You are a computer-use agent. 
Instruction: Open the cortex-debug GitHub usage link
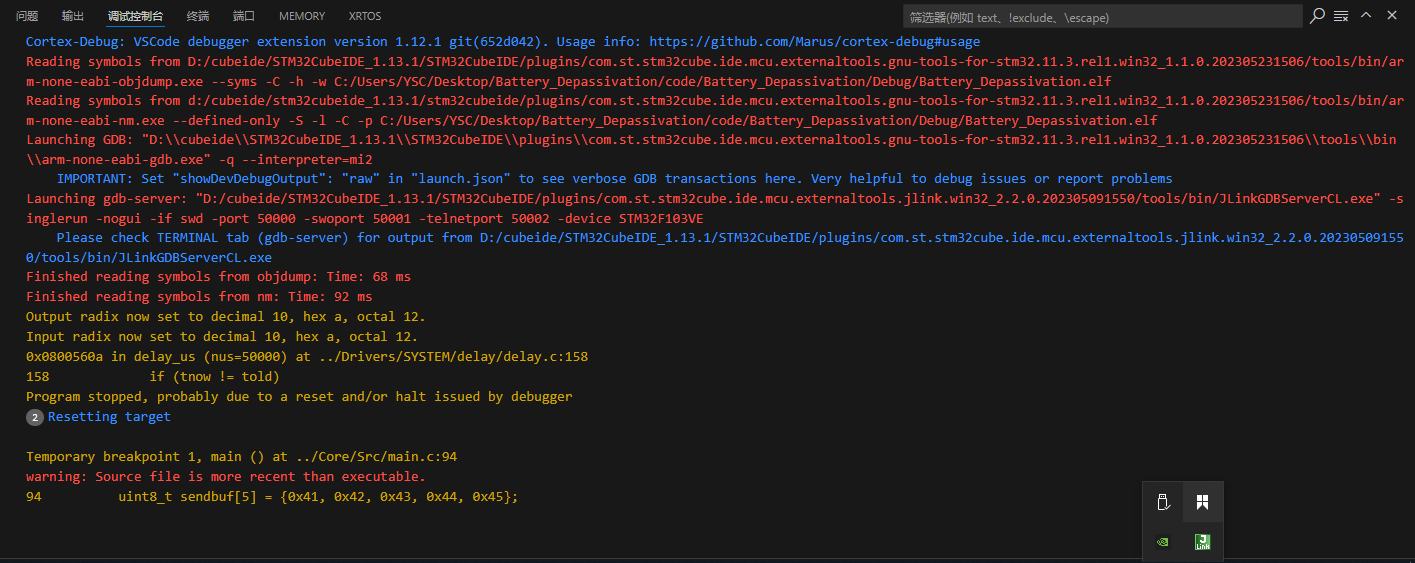(815, 42)
